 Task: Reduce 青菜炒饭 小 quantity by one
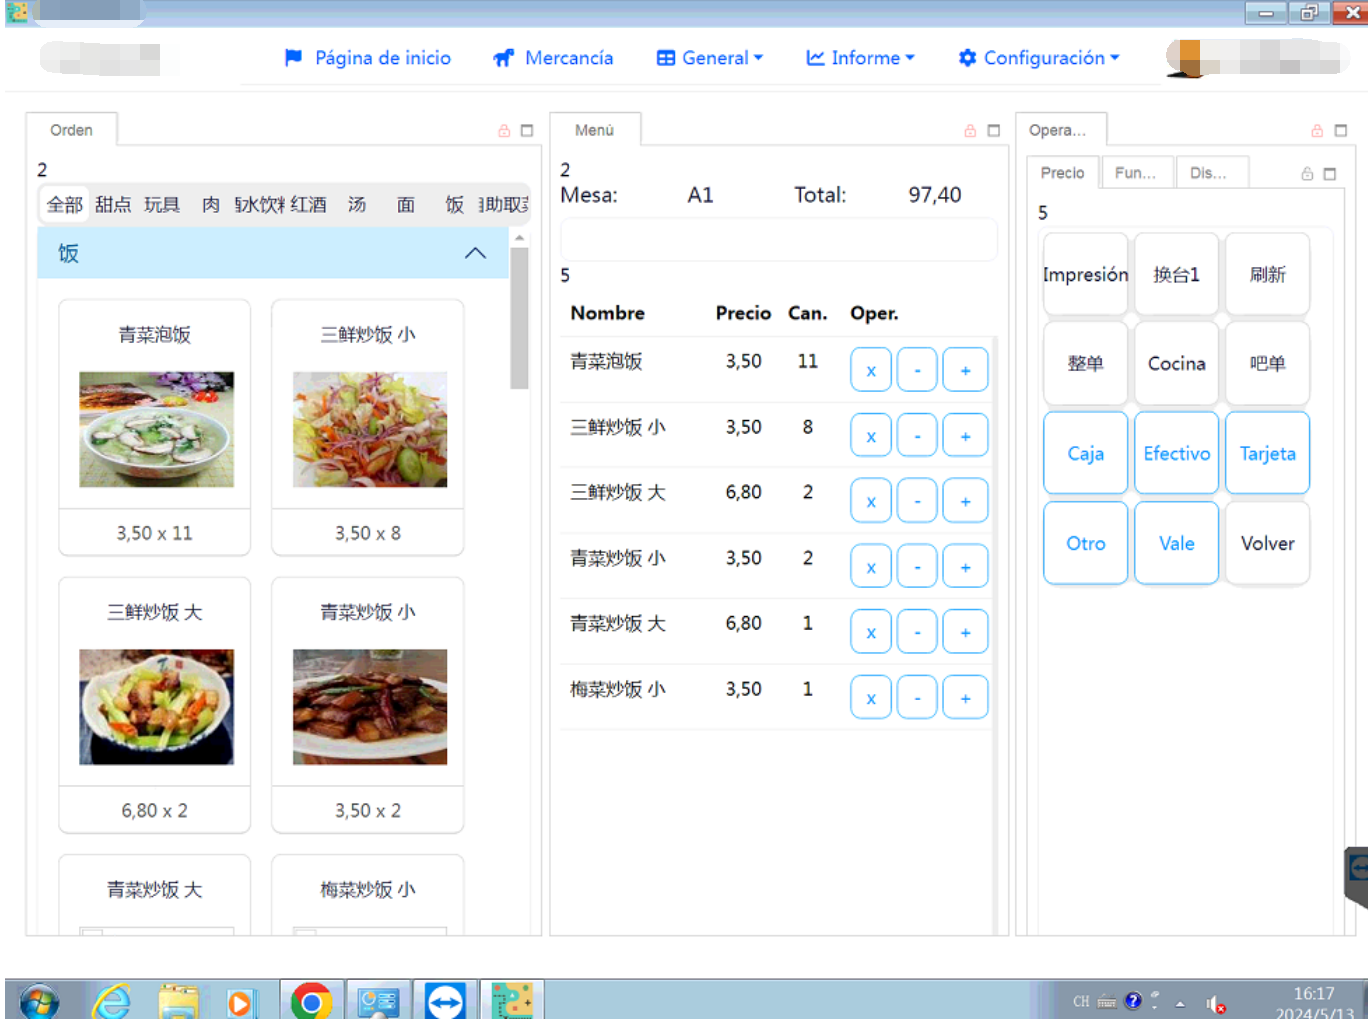pyautogui.click(x=917, y=567)
